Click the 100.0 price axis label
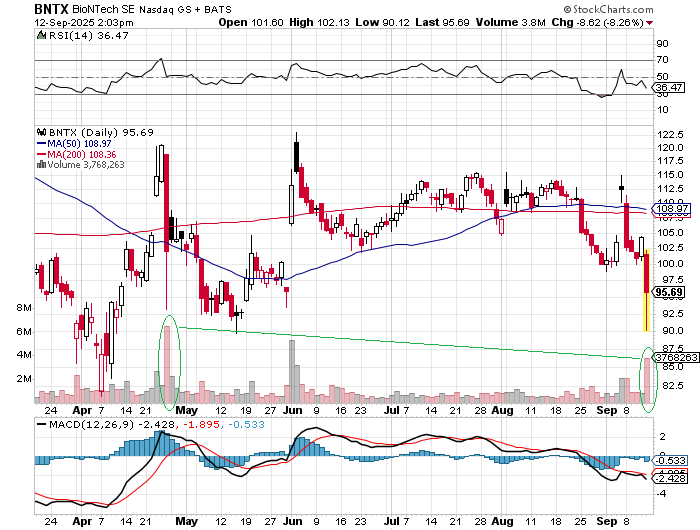This screenshot has width=700, height=530. pos(673,263)
